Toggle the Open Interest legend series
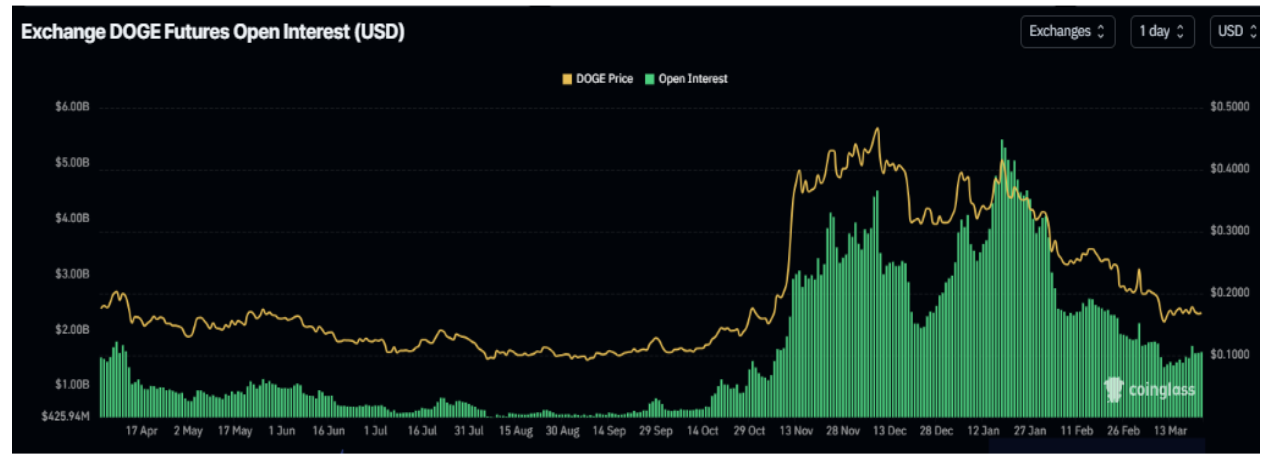The width and height of the screenshot is (1266, 460). point(686,79)
